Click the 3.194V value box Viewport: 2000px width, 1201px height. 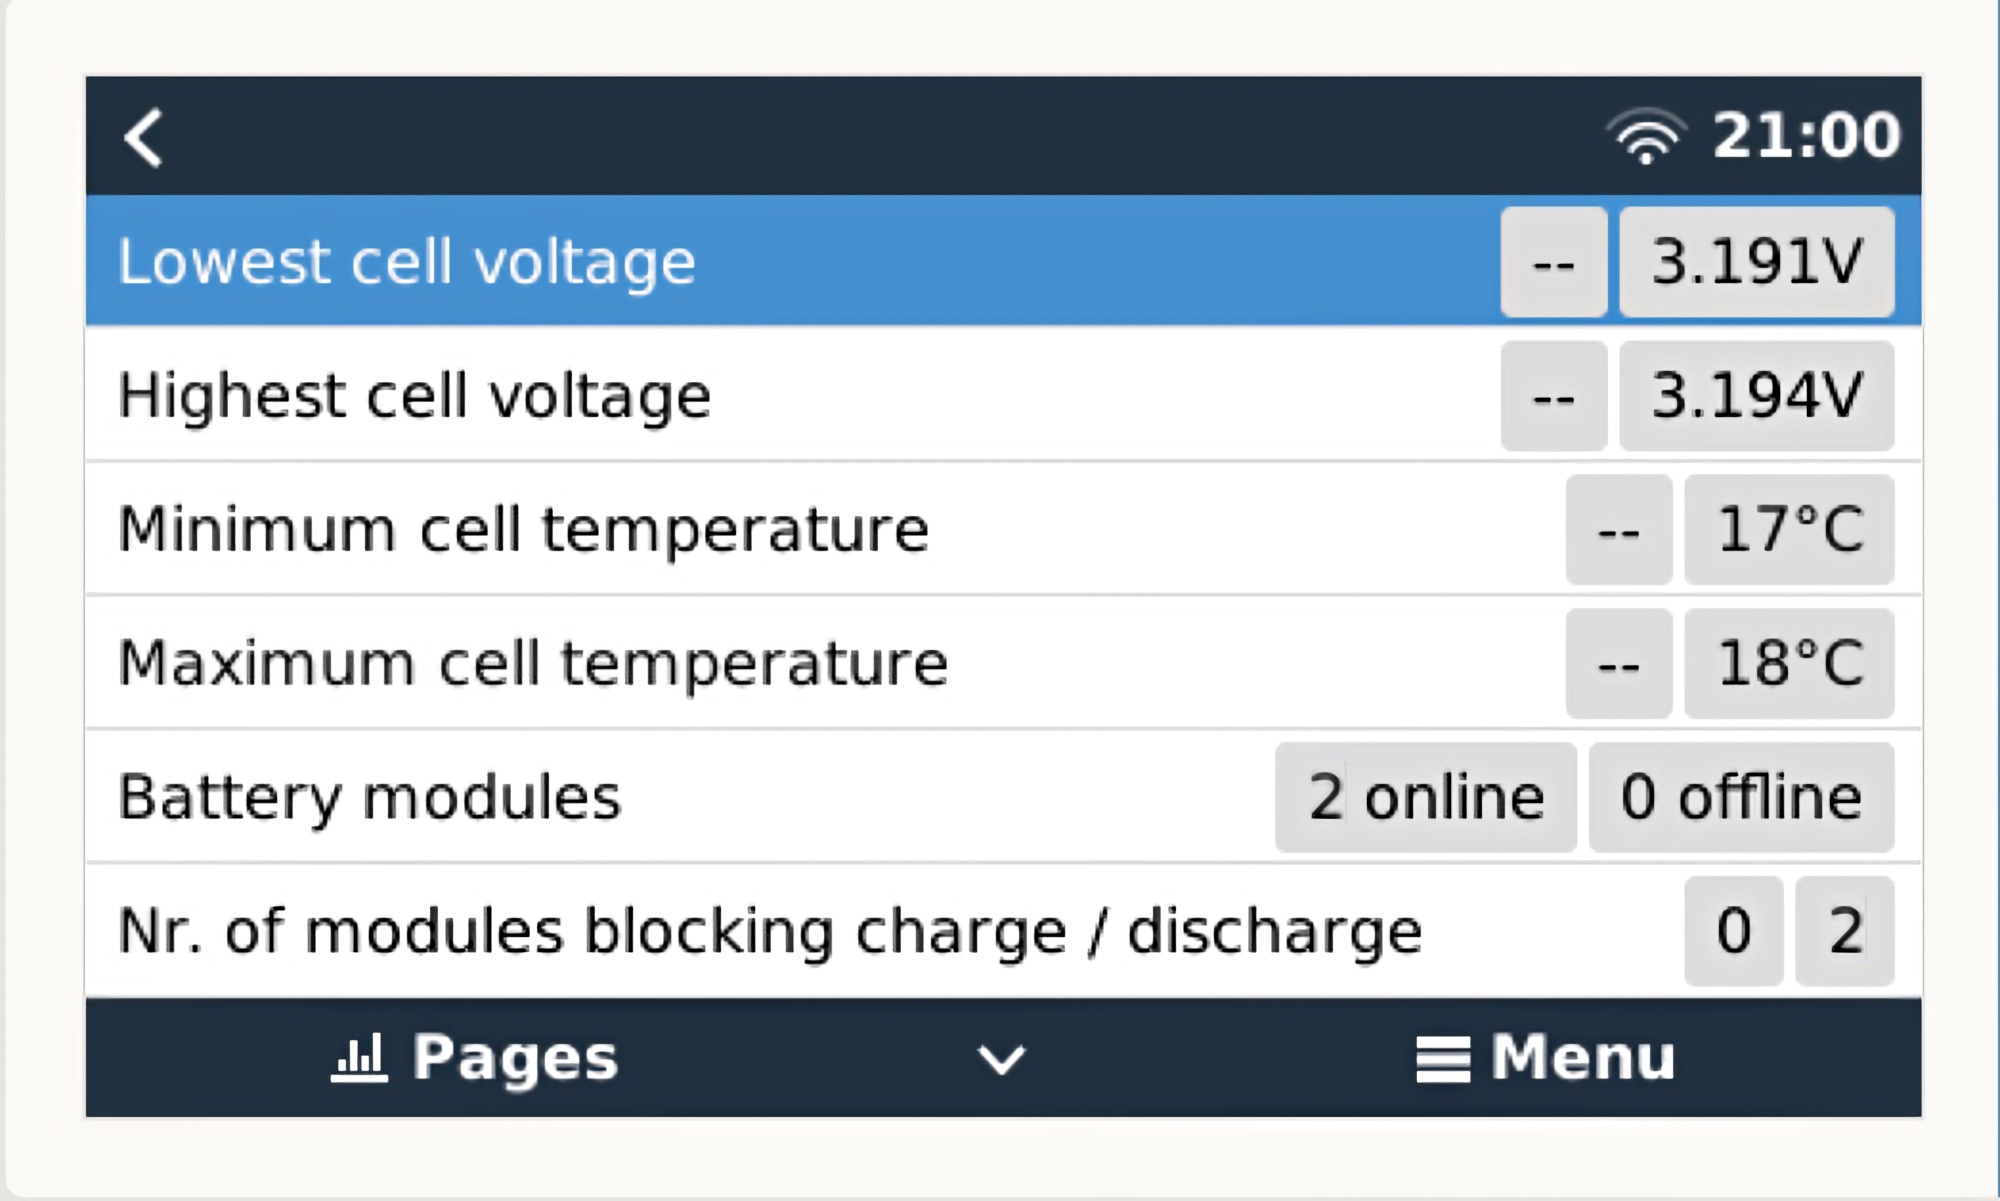[1756, 396]
